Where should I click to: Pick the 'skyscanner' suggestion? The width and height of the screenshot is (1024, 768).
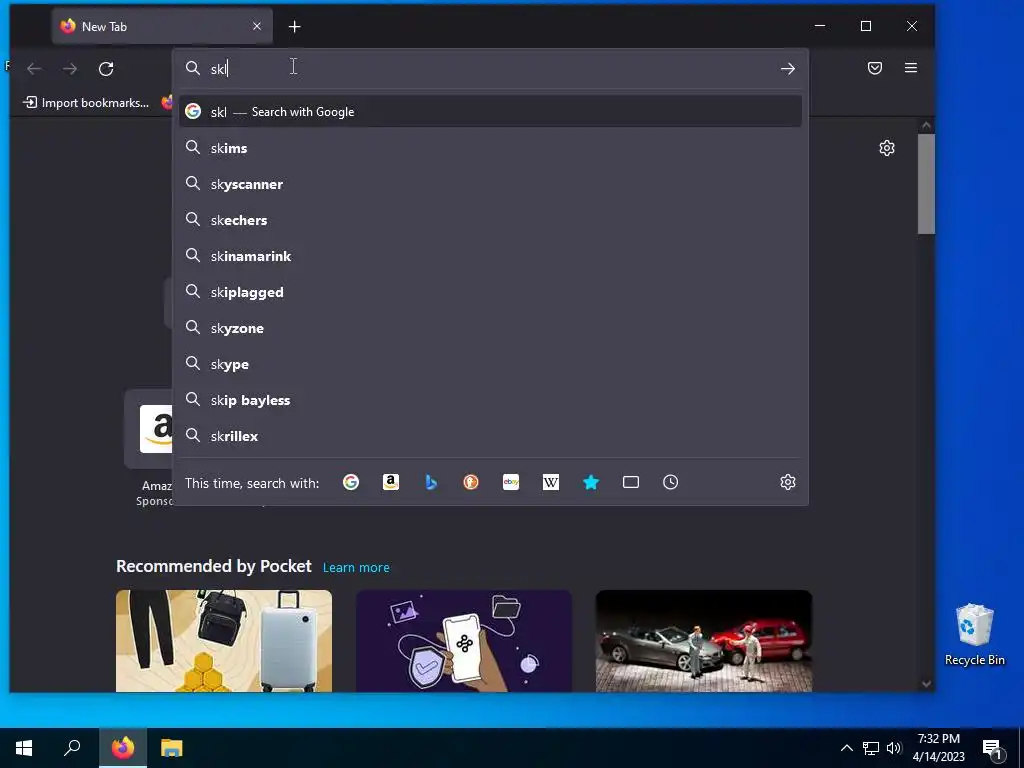click(x=490, y=184)
